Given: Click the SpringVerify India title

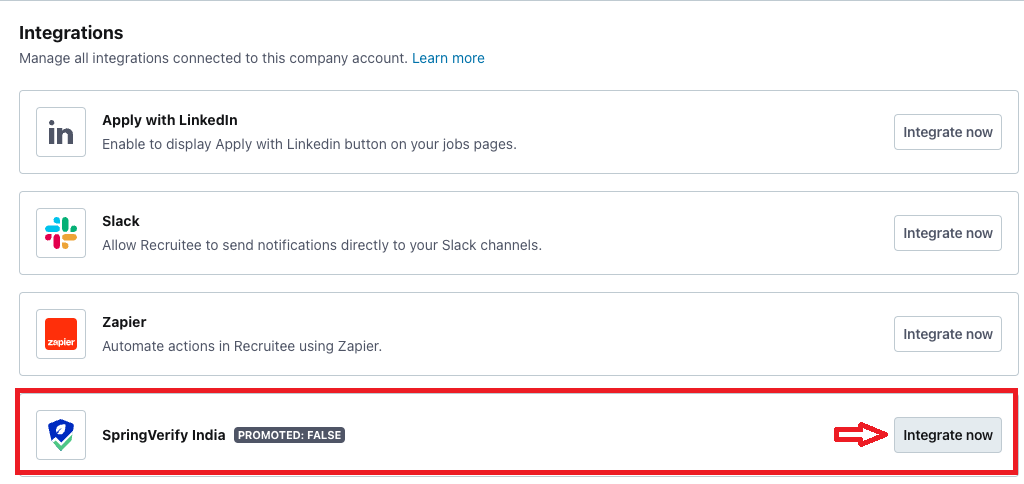Looking at the screenshot, I should point(164,435).
